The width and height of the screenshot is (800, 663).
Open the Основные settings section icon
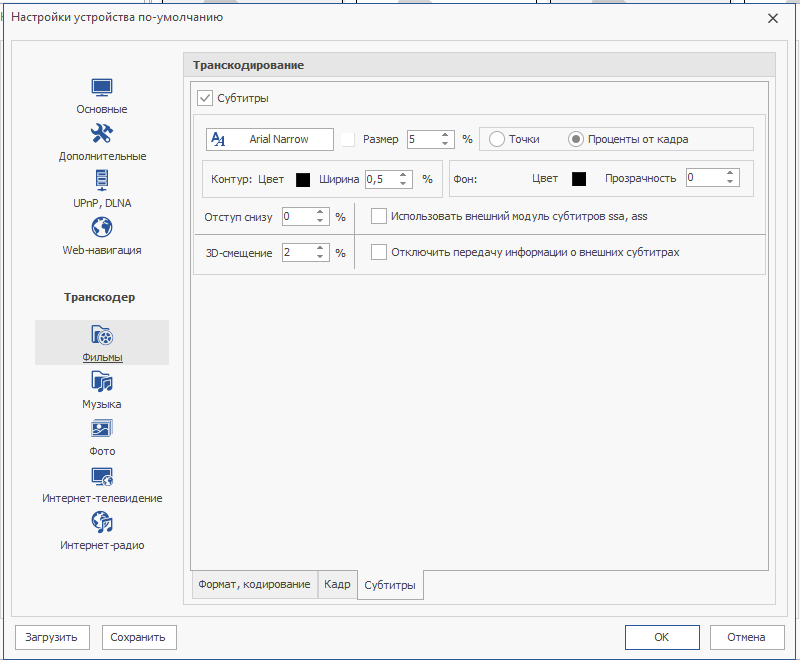tap(102, 88)
